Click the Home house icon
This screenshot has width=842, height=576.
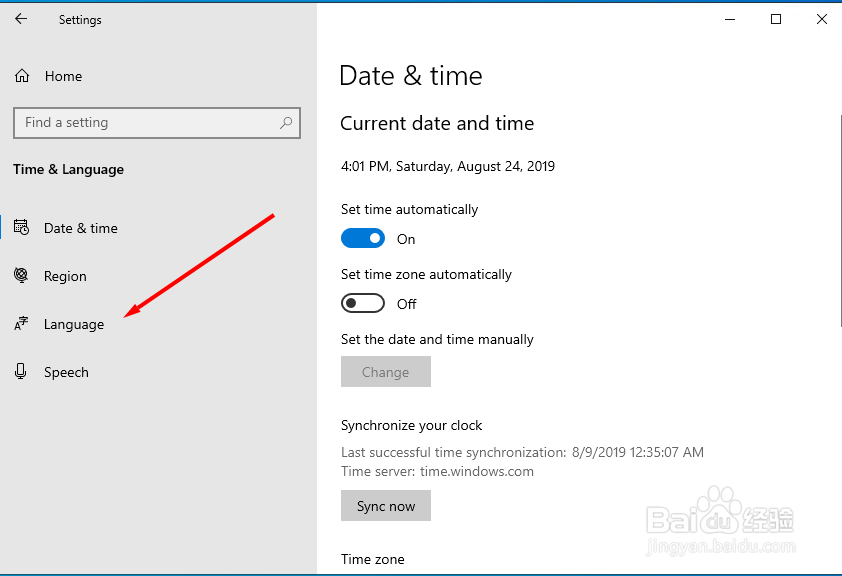[x=22, y=76]
